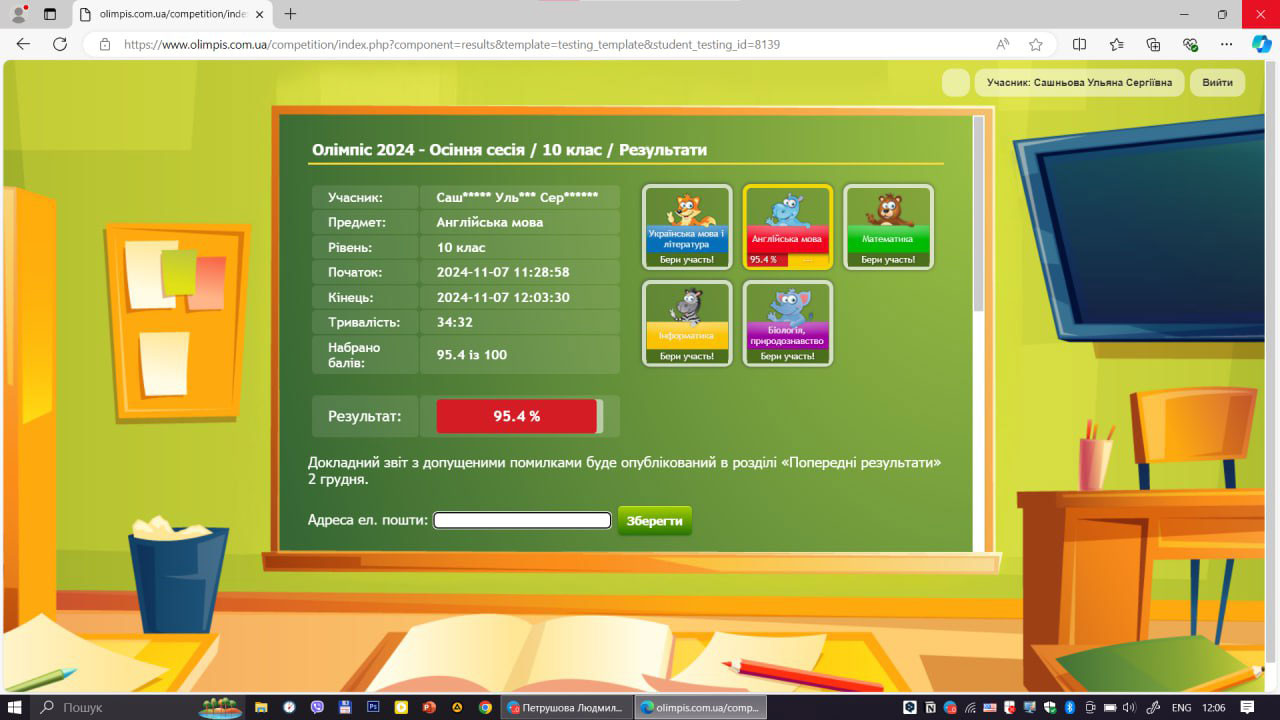Viewport: 1280px width, 720px height.
Task: Click the end time 2024-11-07 12:03:30
Action: [503, 297]
